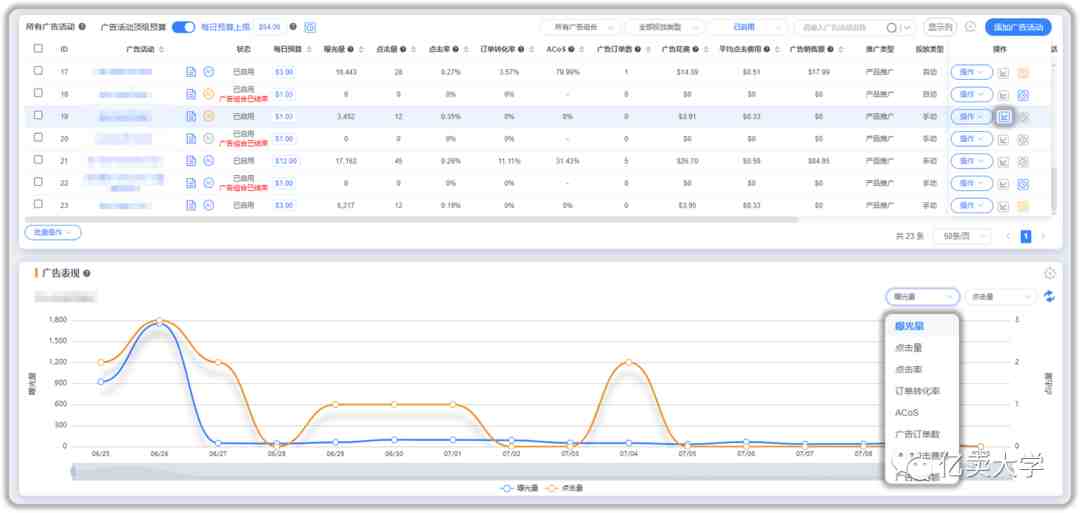The image size is (1080, 513).
Task: Click the chart refresh arrows icon
Action: pyautogui.click(x=1049, y=297)
